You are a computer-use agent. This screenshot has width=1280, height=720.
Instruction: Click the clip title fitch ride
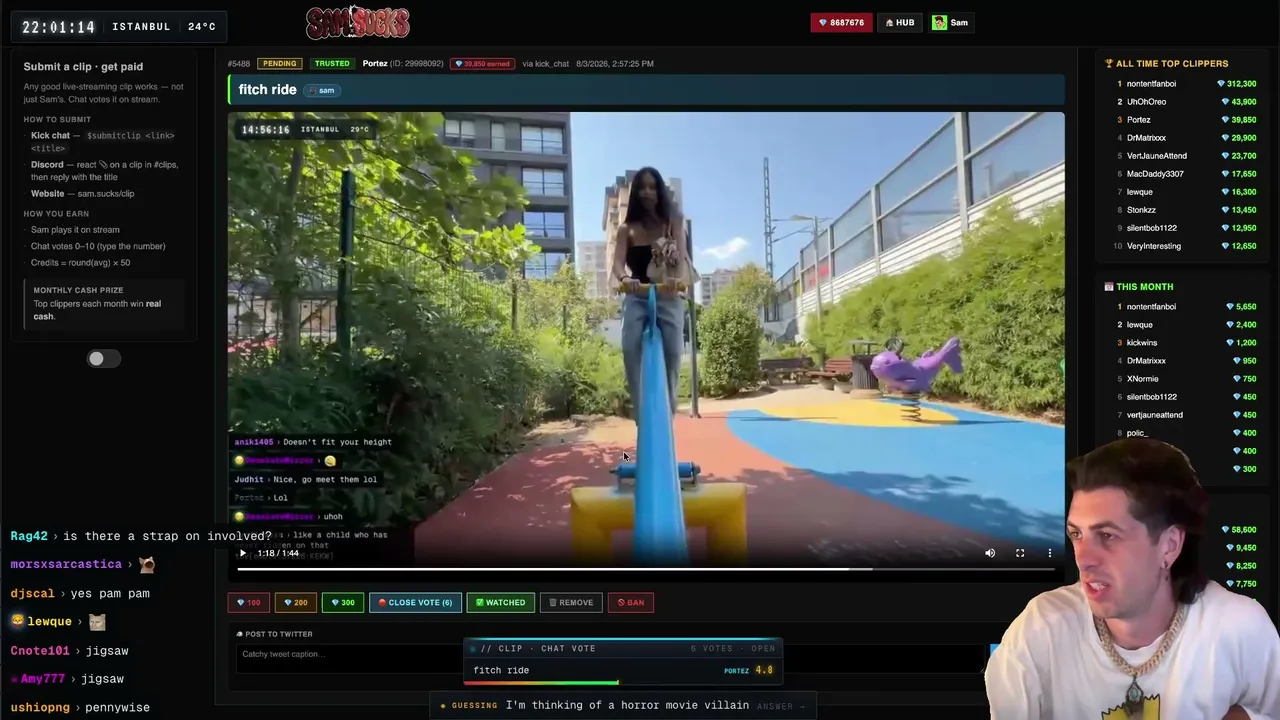coord(267,90)
